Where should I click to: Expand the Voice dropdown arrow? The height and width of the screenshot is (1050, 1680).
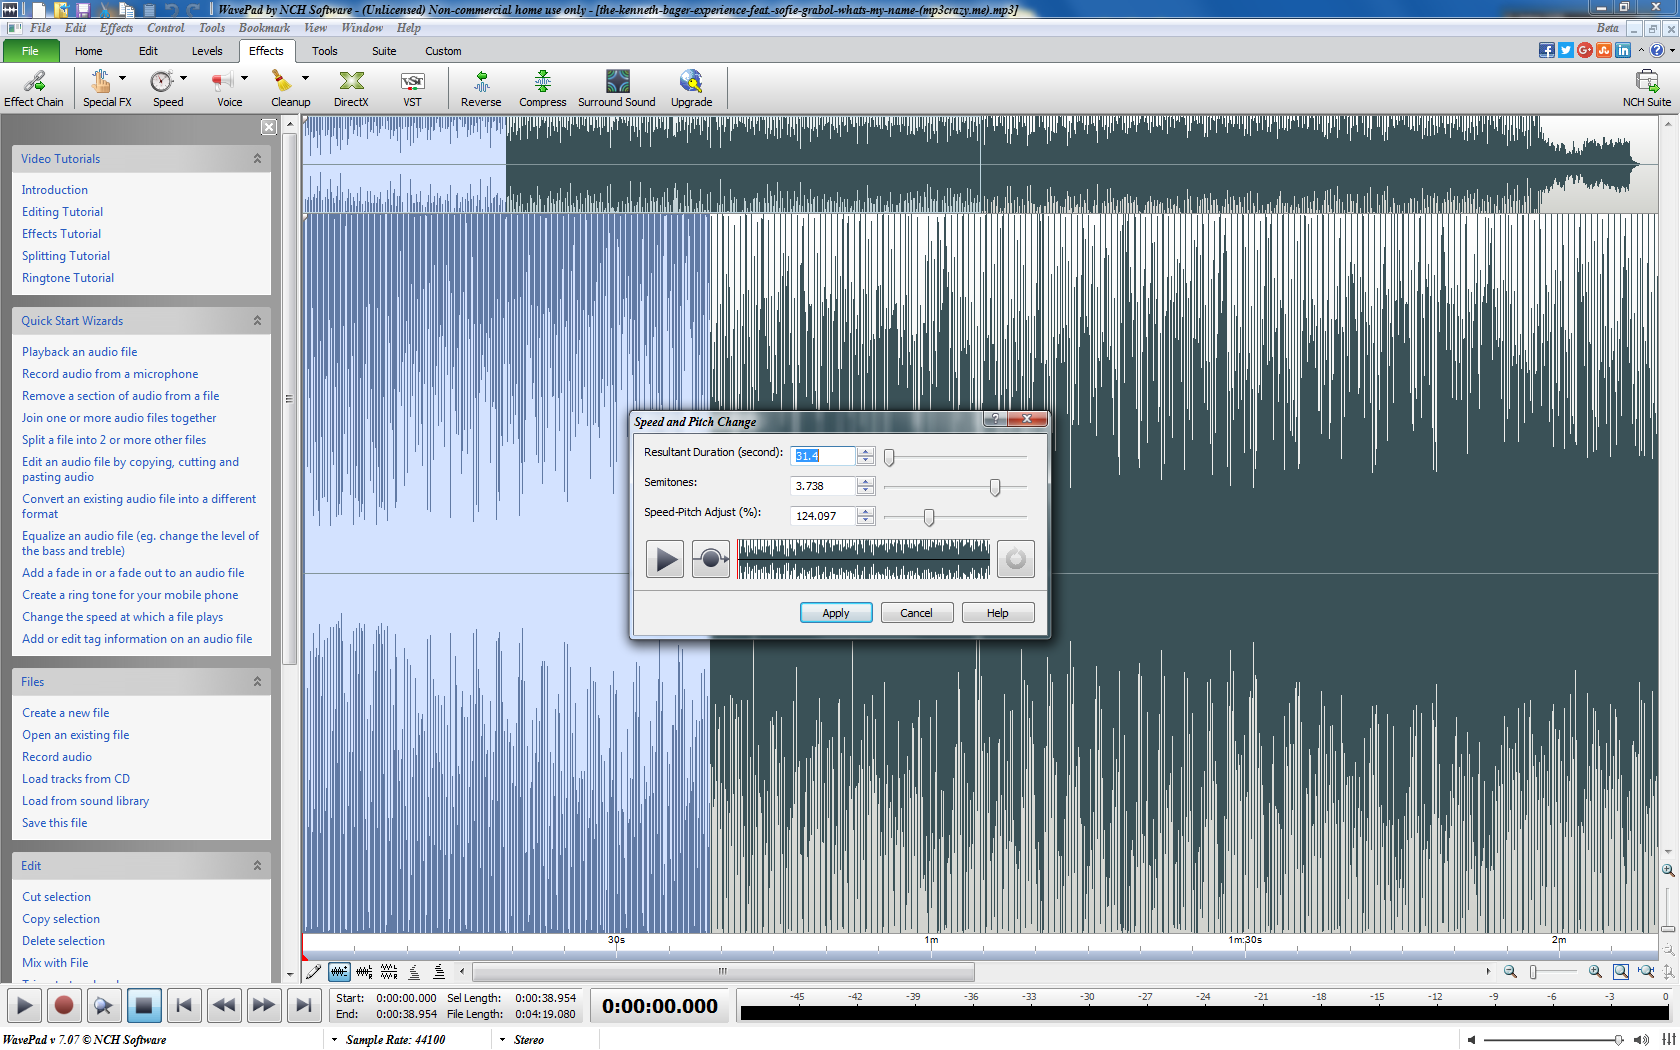tap(244, 78)
